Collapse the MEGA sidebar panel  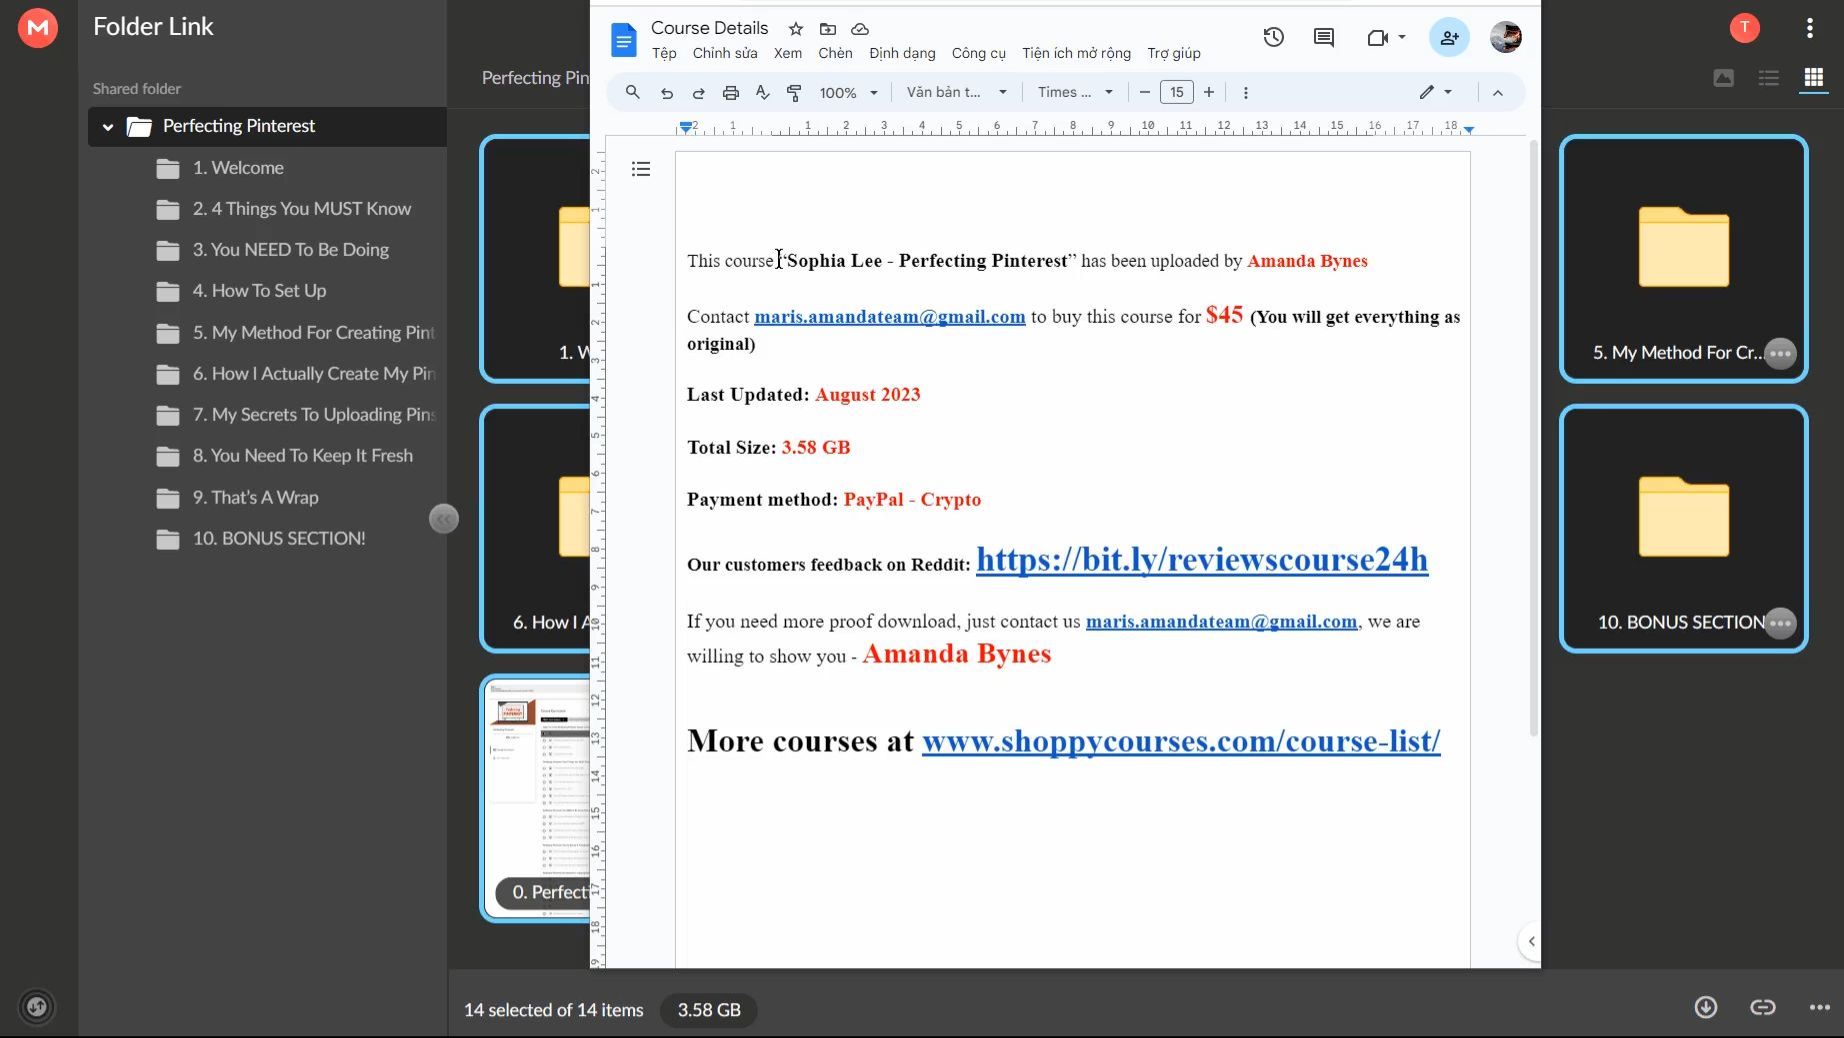444,519
